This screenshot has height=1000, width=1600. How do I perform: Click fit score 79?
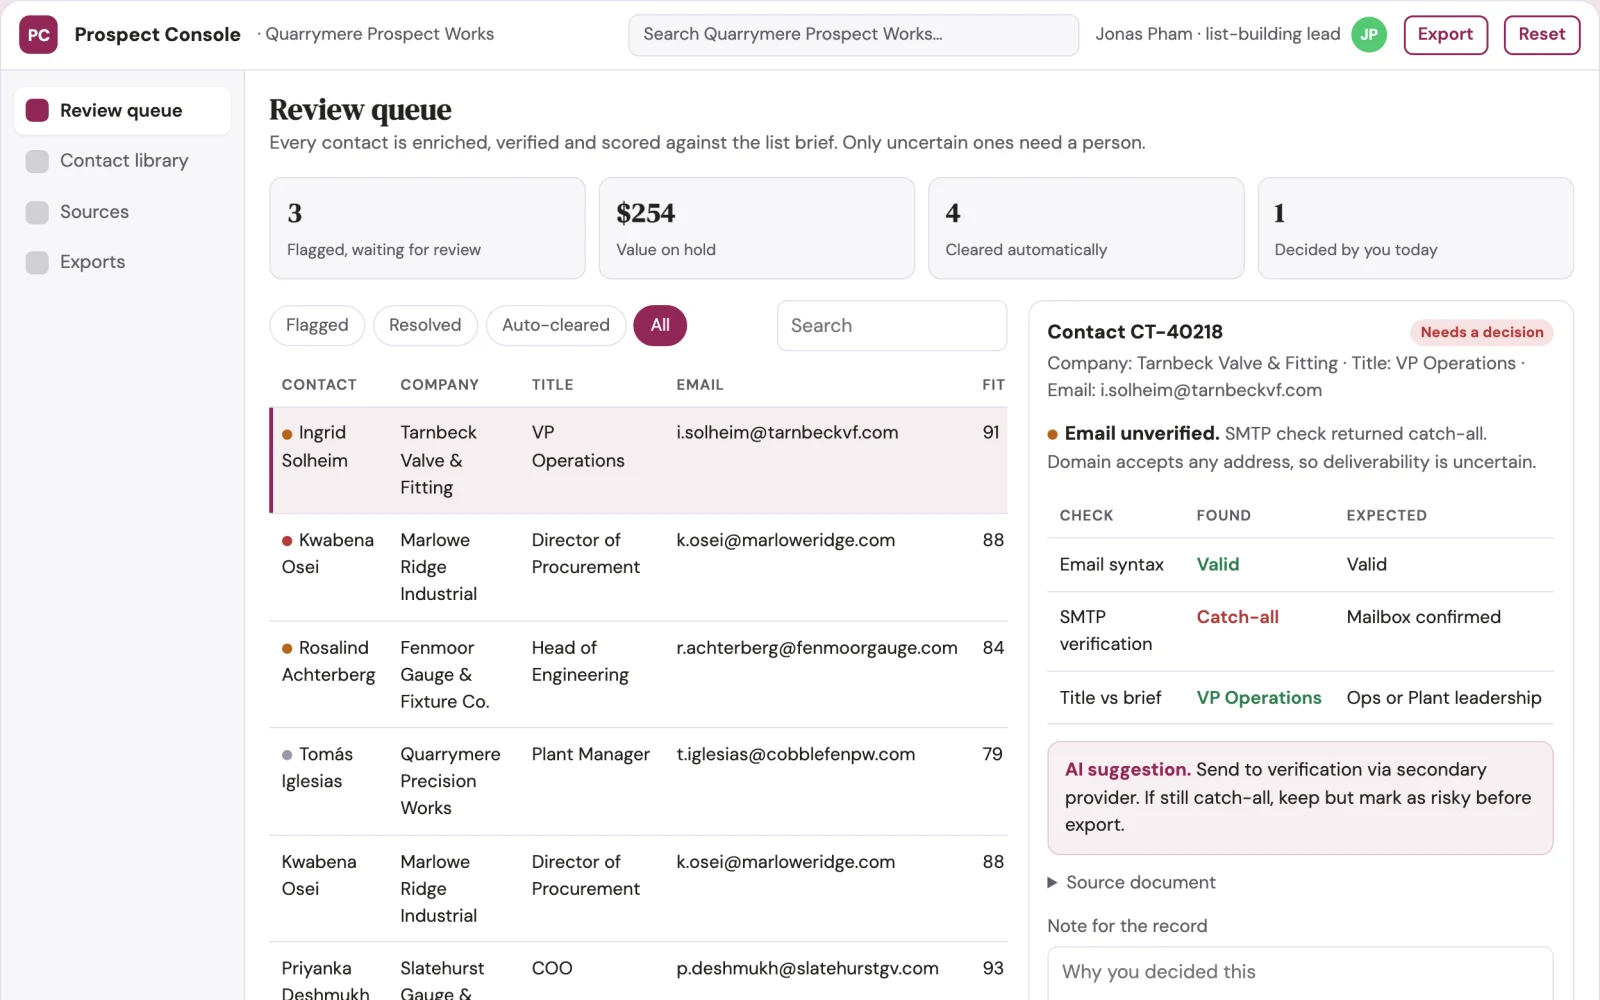point(992,754)
